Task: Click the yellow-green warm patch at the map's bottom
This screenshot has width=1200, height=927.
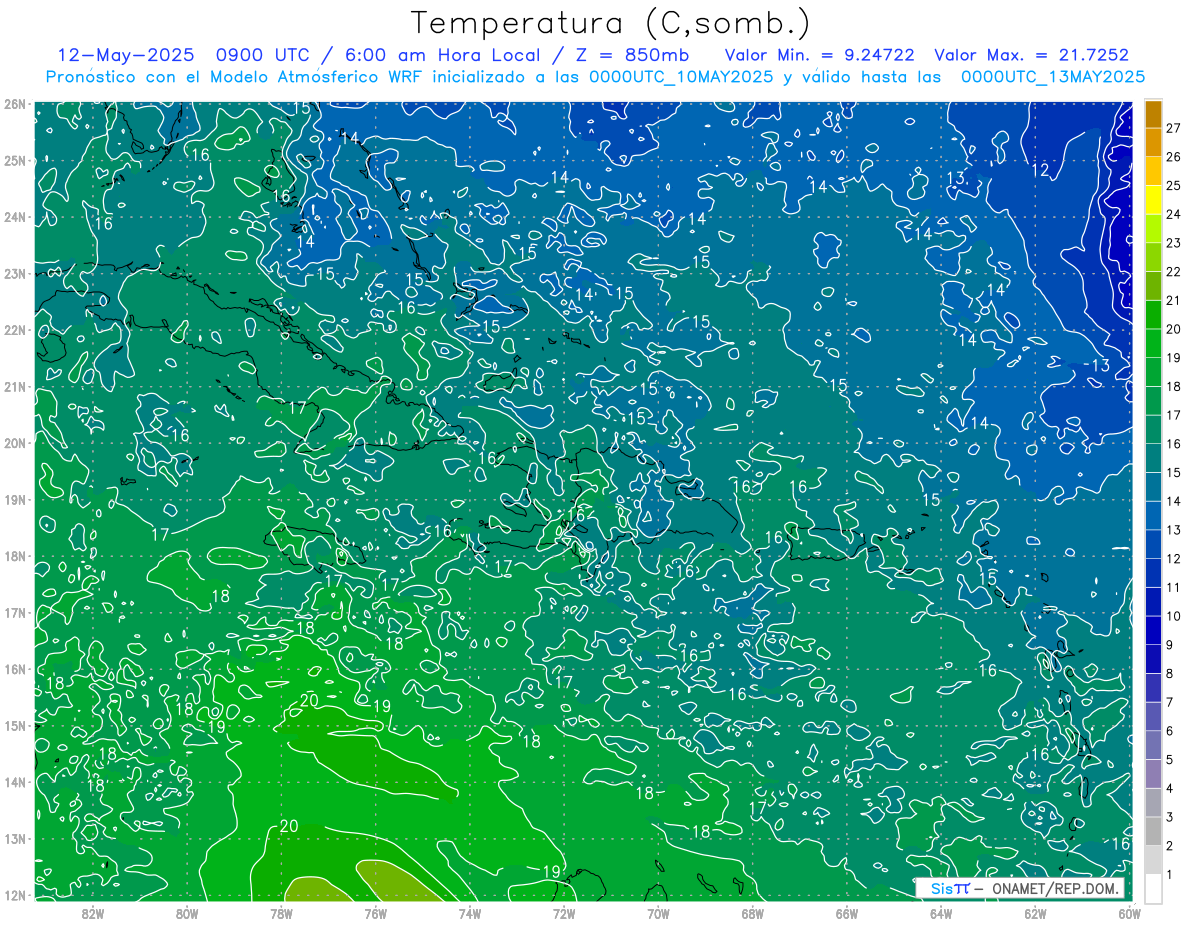Action: 395,880
